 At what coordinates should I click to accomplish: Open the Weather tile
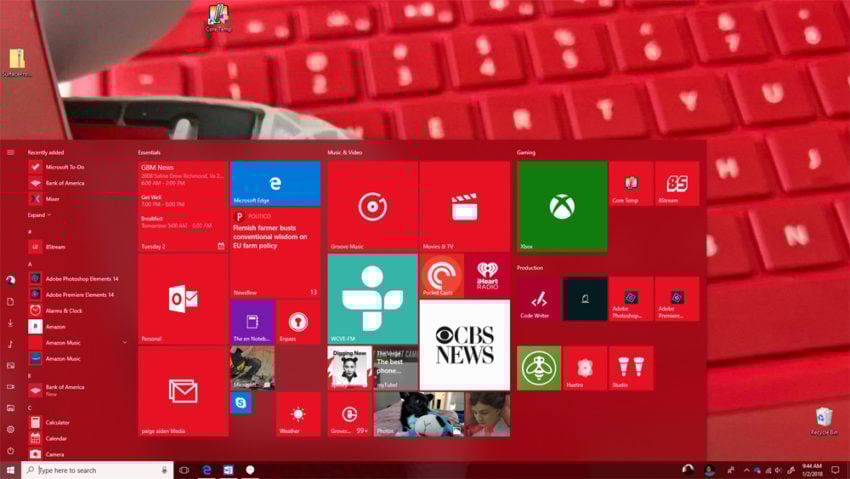click(298, 414)
